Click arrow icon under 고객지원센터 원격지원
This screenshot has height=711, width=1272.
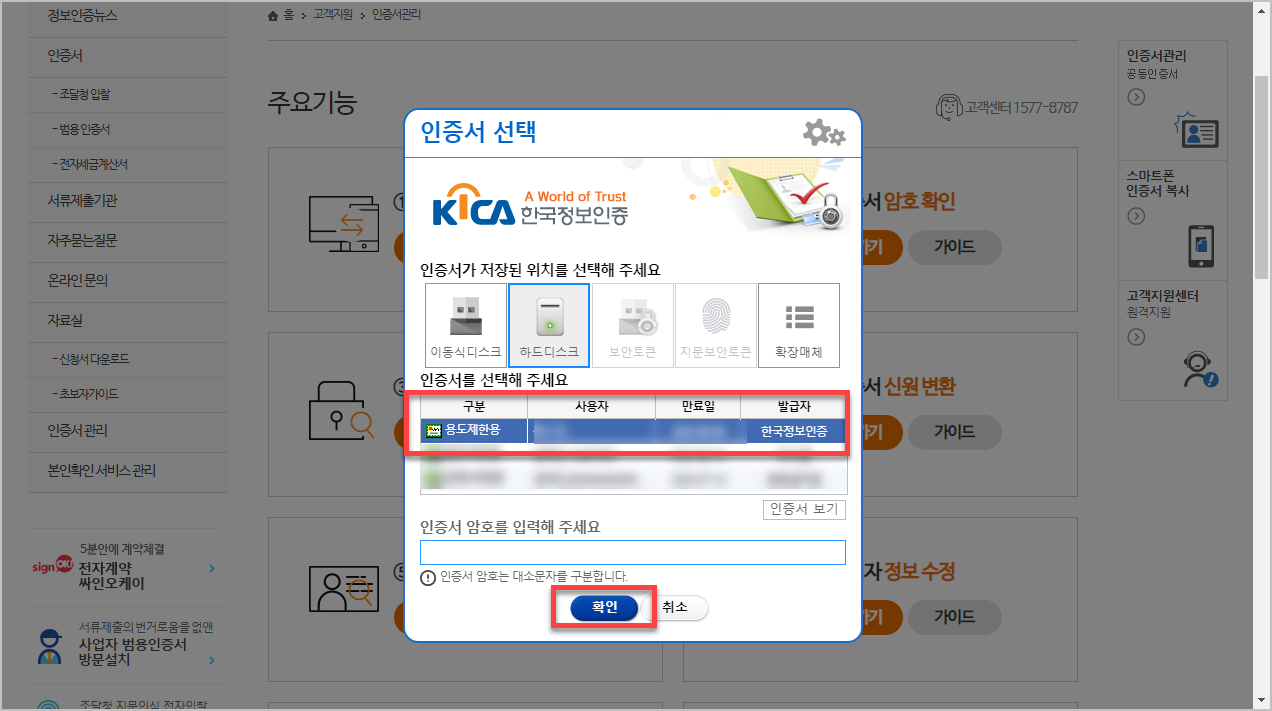pos(1136,337)
